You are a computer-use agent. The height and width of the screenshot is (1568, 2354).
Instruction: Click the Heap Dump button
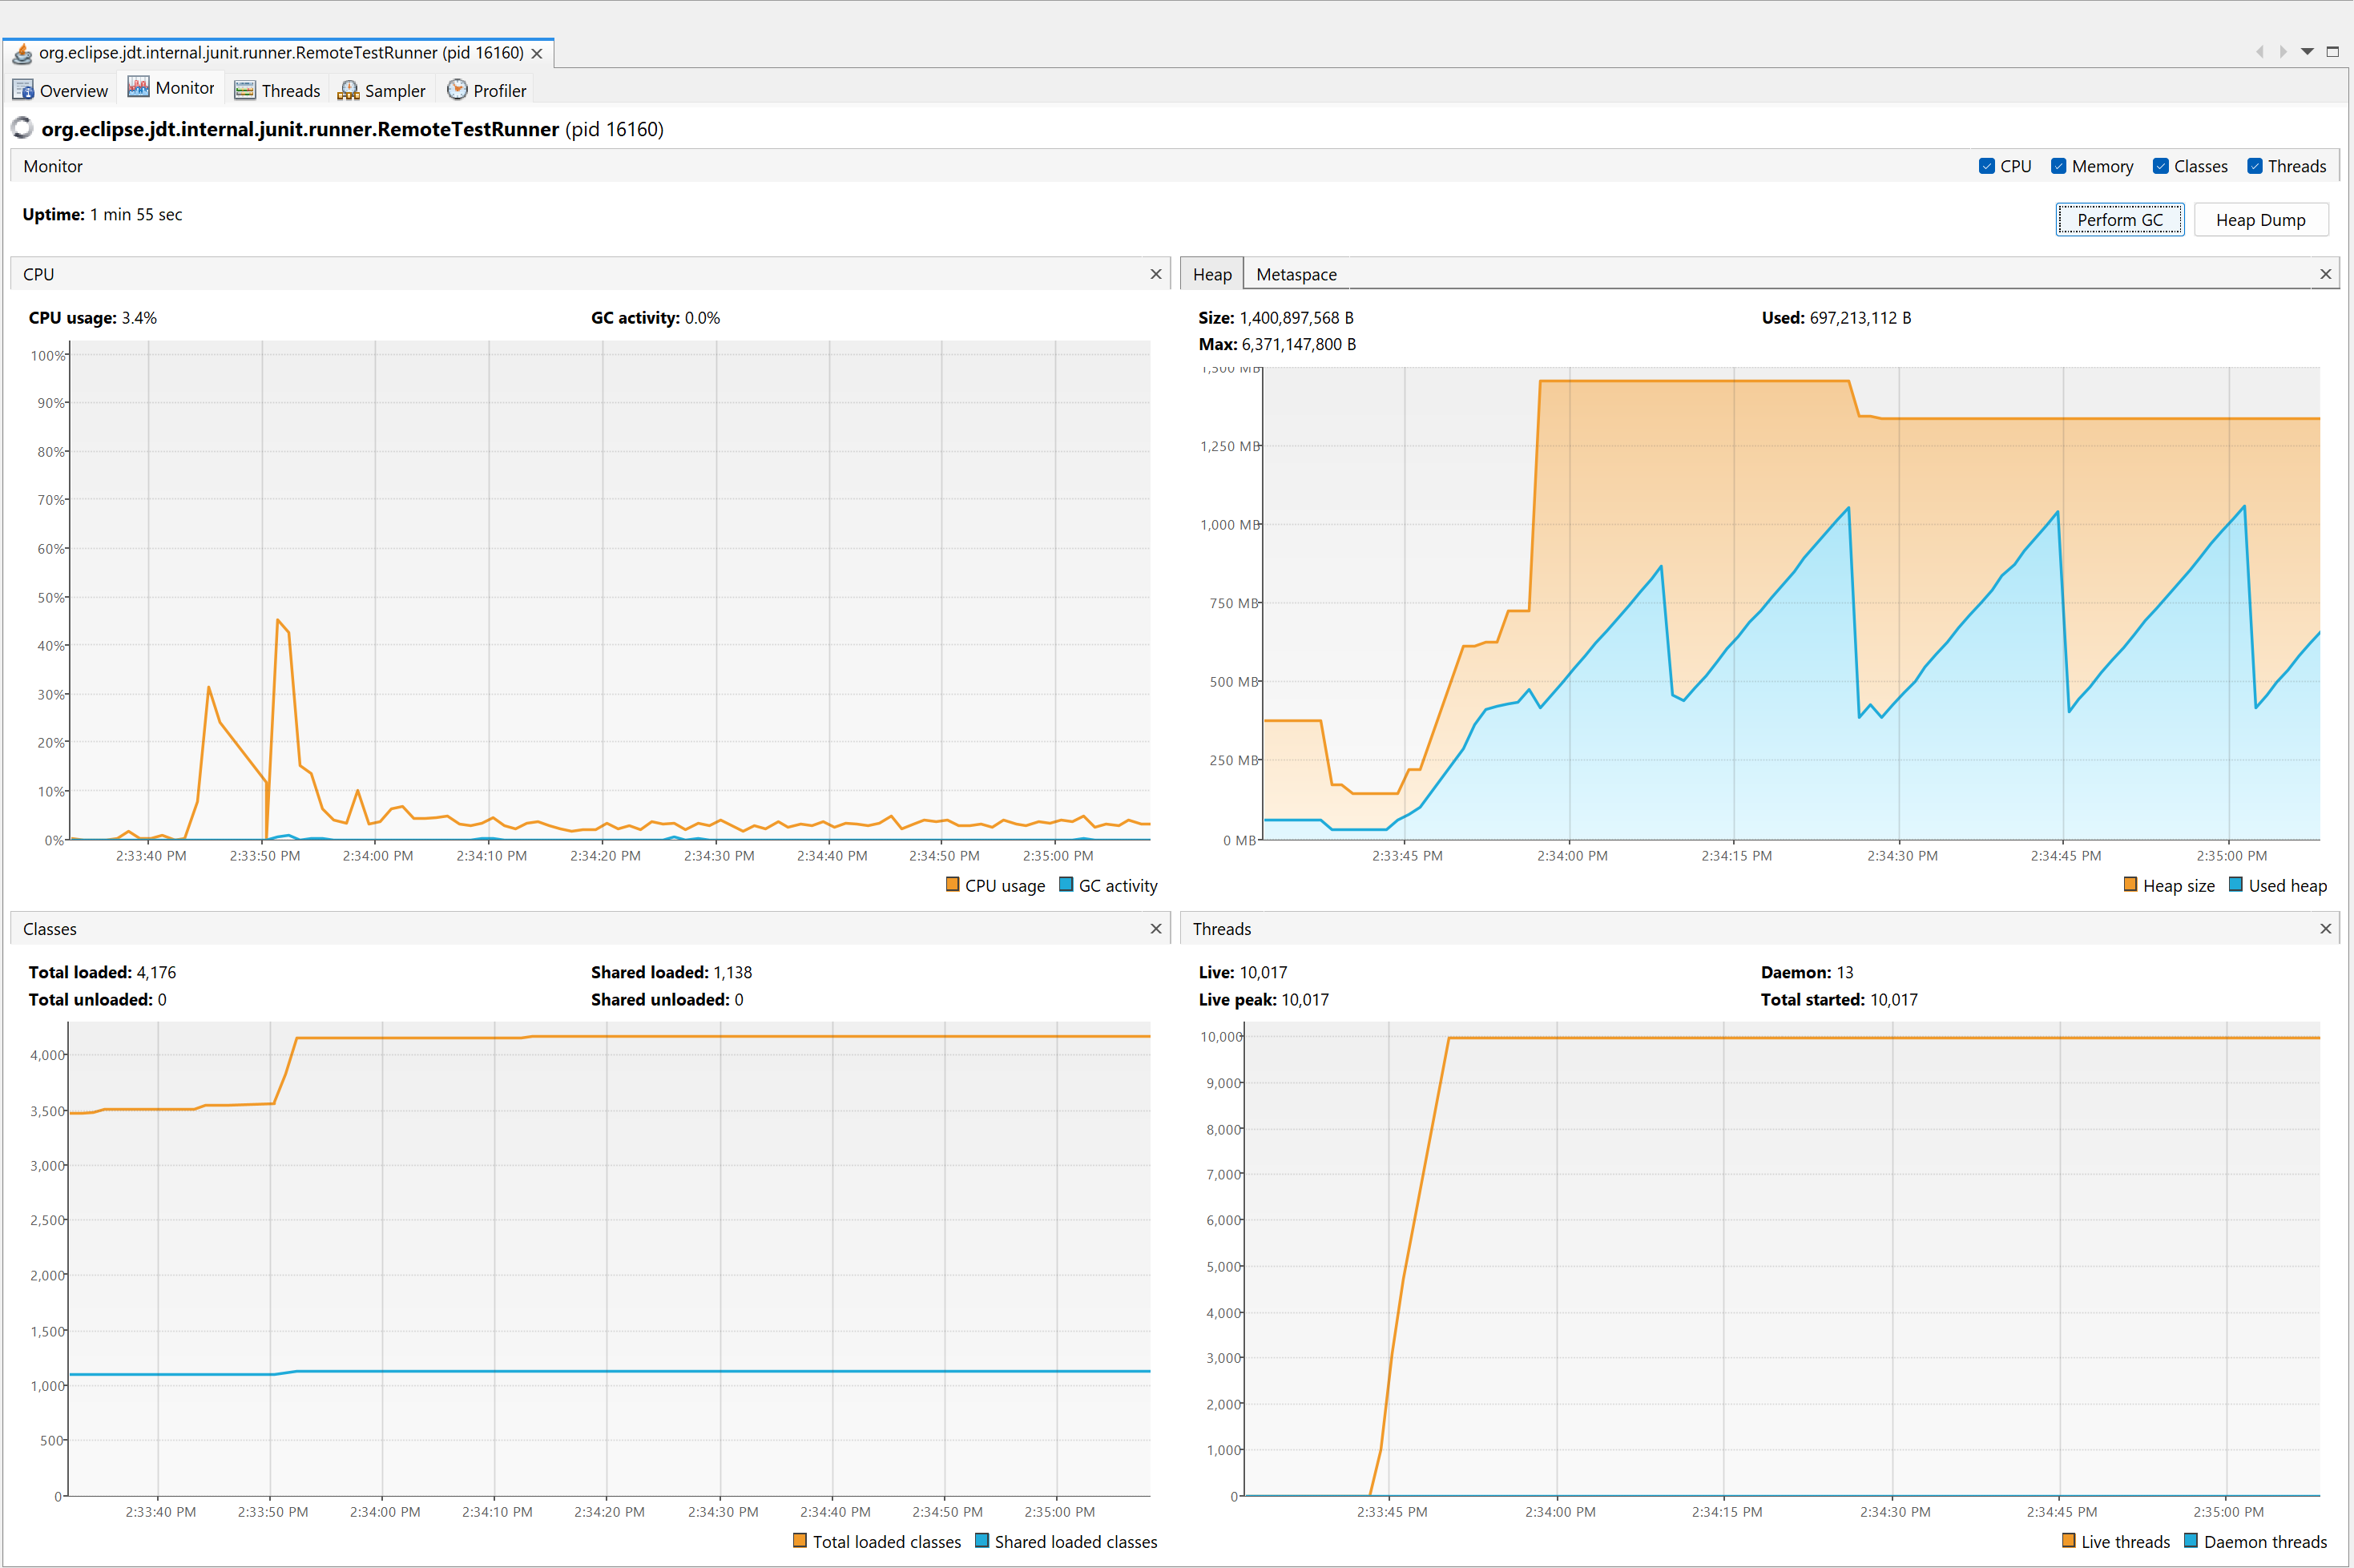tap(2260, 220)
